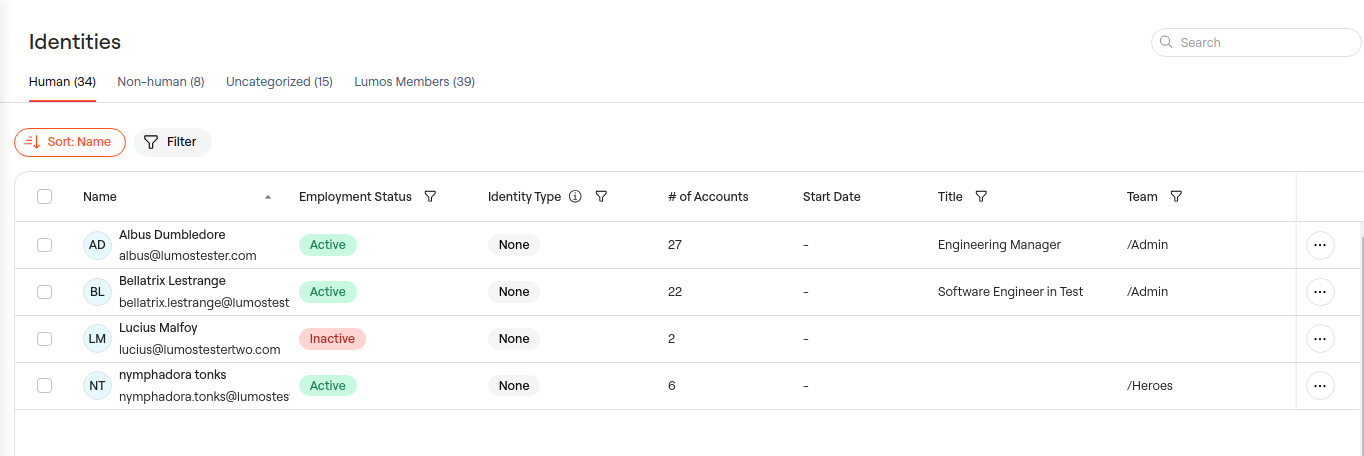
Task: Open the Employment Status filter icon
Action: pyautogui.click(x=430, y=197)
